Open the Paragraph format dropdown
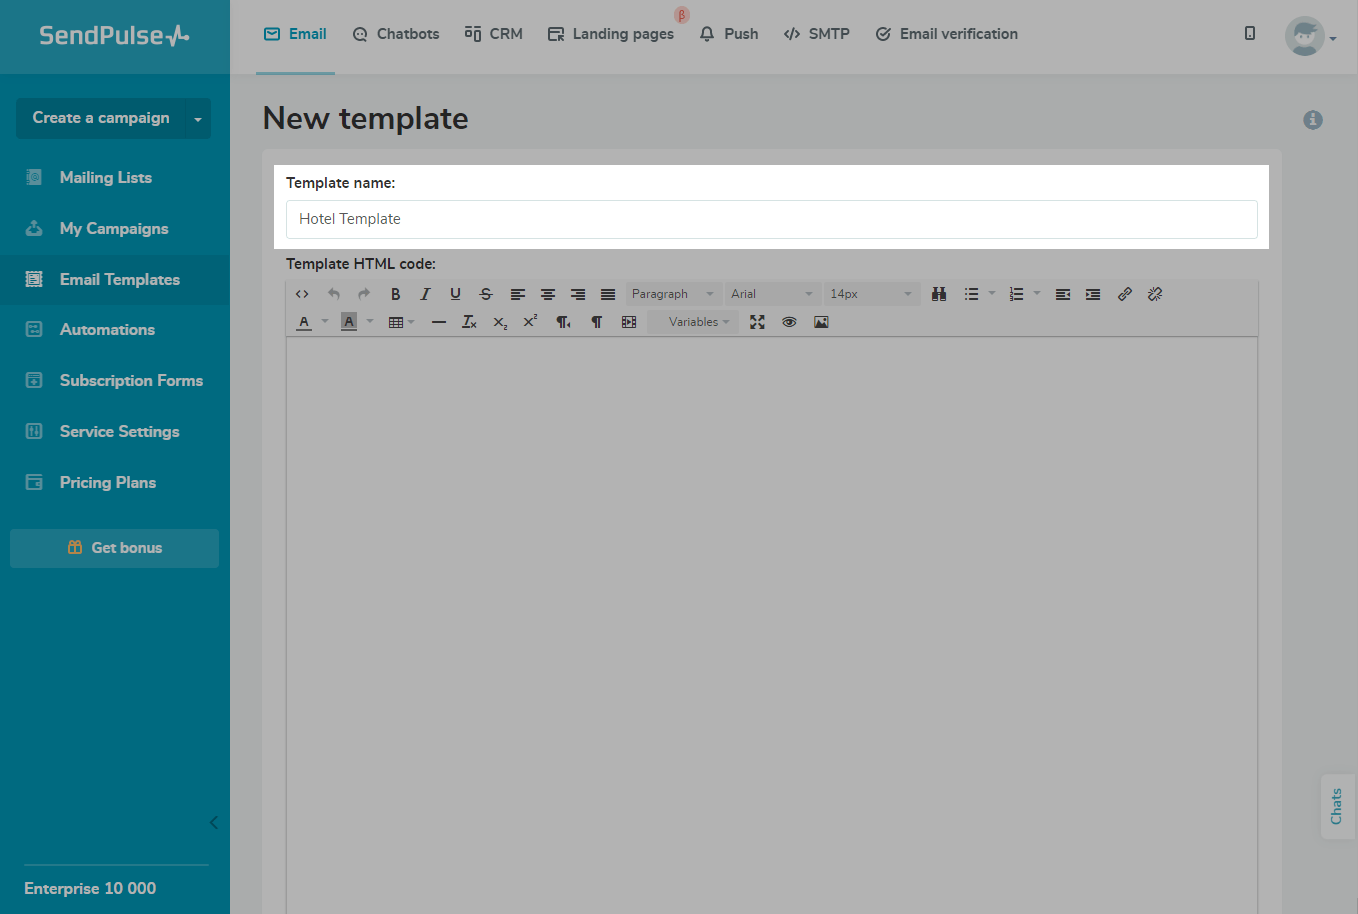 click(x=672, y=294)
